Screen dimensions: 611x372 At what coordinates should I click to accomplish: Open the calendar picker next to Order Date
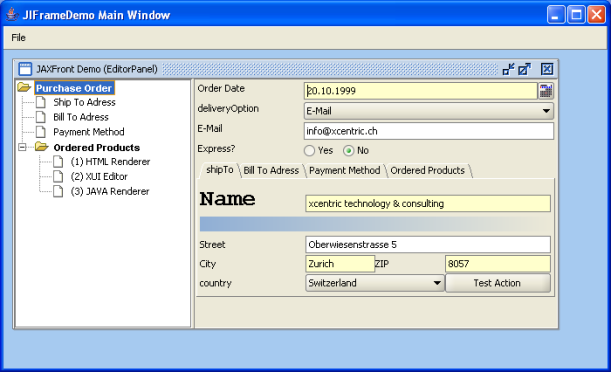546,91
